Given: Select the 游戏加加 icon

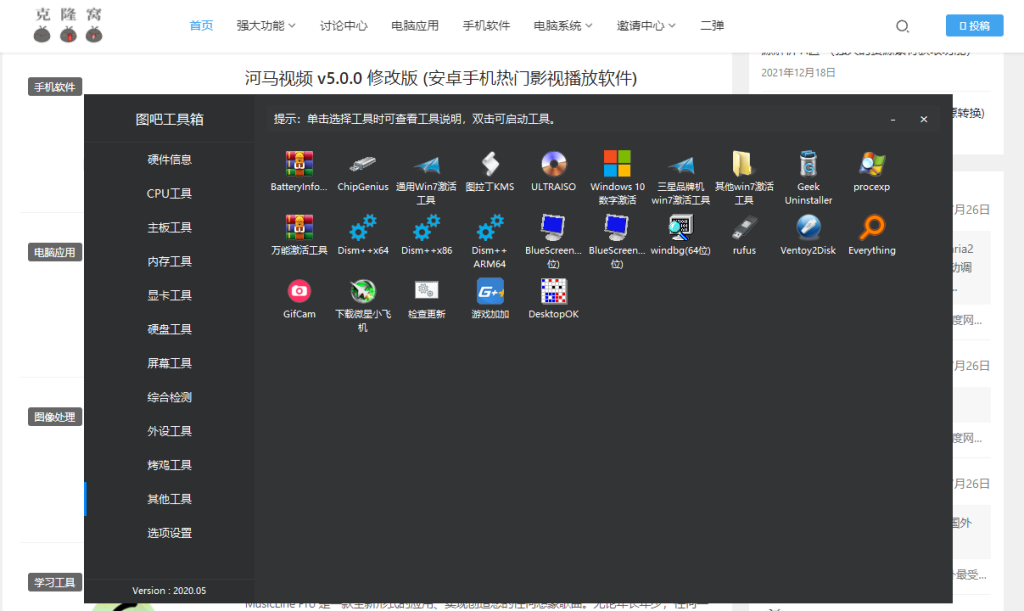Looking at the screenshot, I should [x=490, y=291].
